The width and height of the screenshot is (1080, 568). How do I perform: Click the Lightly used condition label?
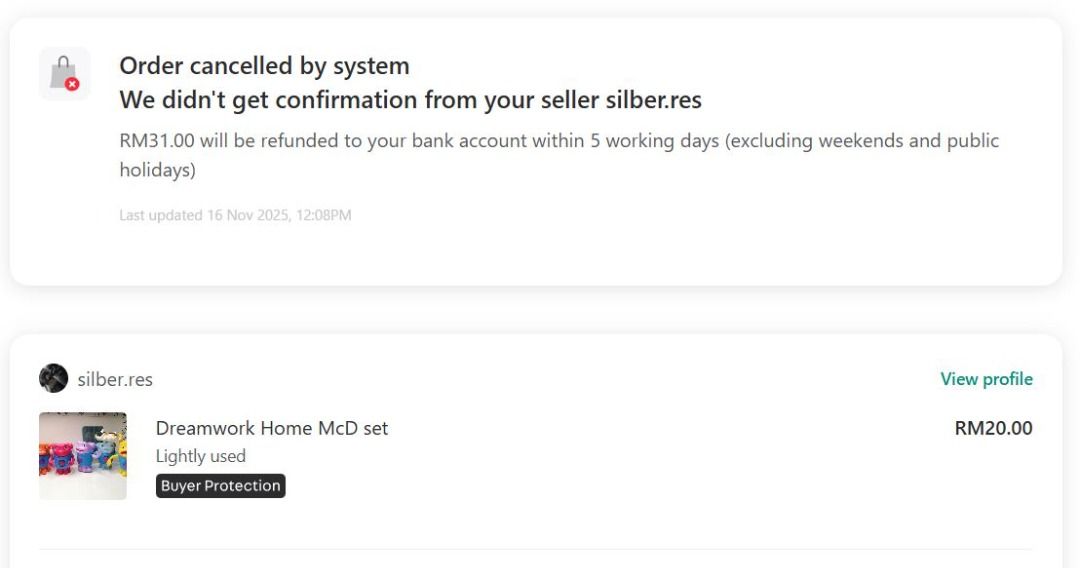point(200,456)
